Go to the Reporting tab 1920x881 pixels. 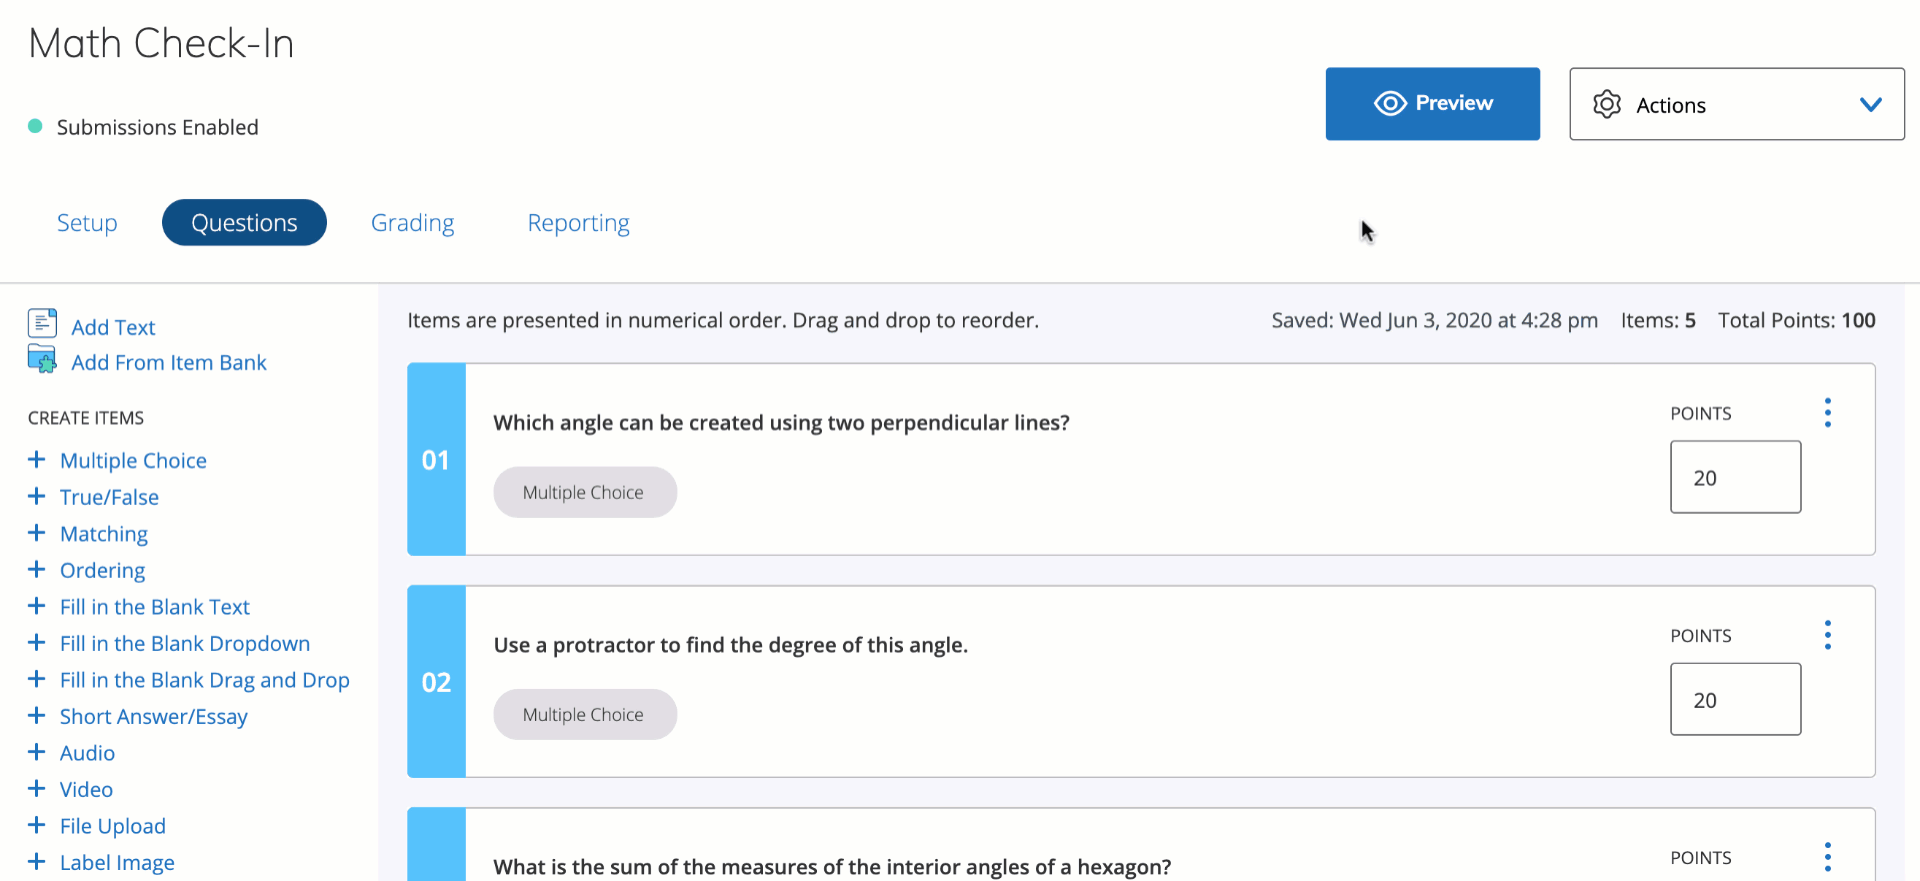(578, 223)
